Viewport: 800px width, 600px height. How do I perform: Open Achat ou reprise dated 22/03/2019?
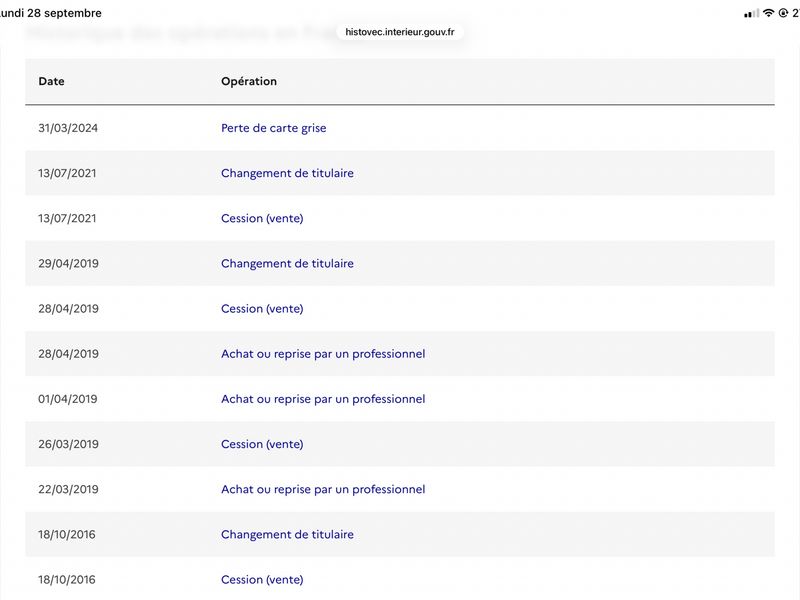coord(323,489)
